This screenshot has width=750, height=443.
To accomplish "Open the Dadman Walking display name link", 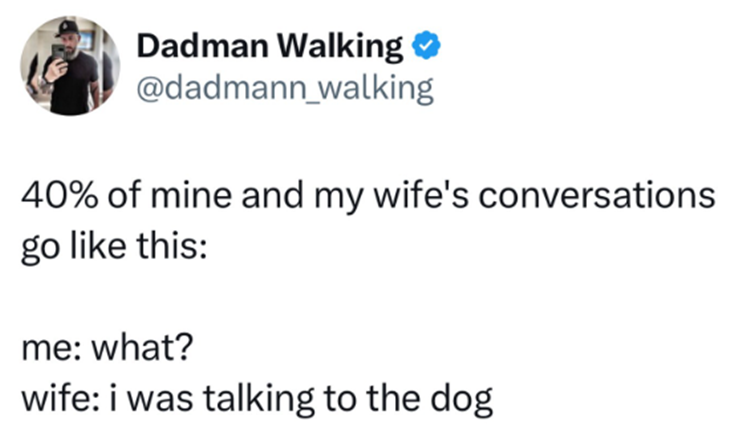I will point(270,46).
